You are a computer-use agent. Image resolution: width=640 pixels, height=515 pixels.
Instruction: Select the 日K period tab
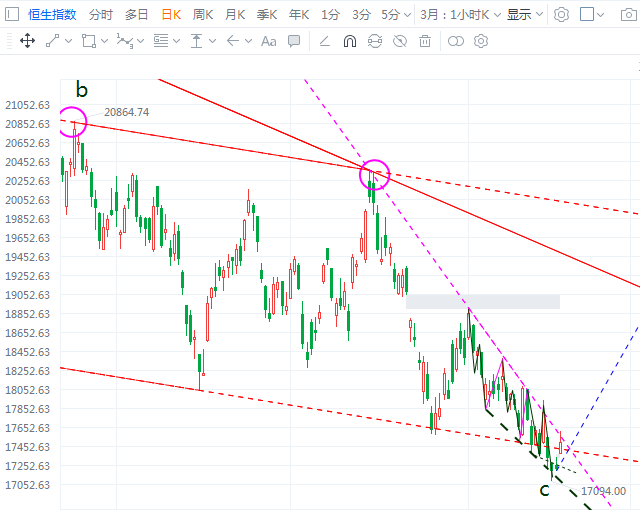(x=171, y=15)
